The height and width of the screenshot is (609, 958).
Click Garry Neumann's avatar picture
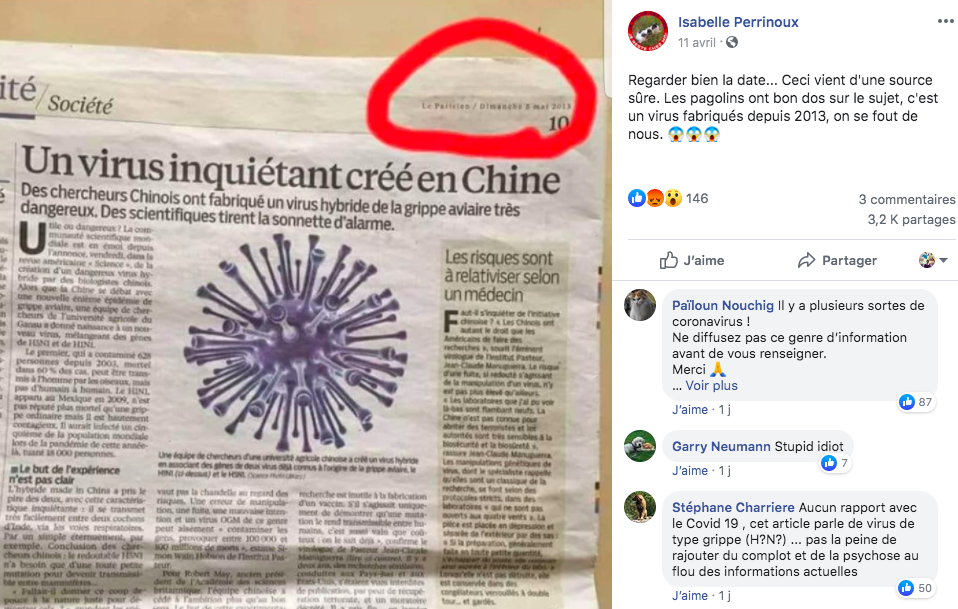tap(640, 446)
